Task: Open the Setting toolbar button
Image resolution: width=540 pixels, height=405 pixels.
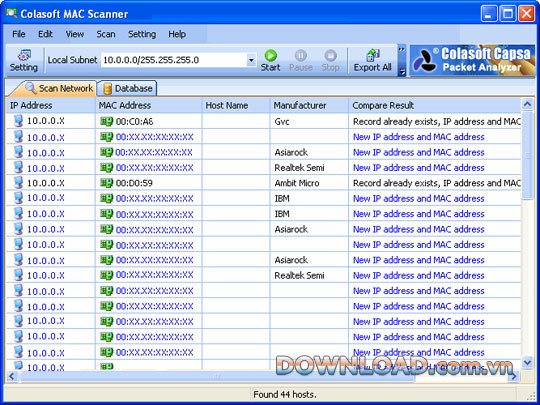Action: click(x=23, y=60)
